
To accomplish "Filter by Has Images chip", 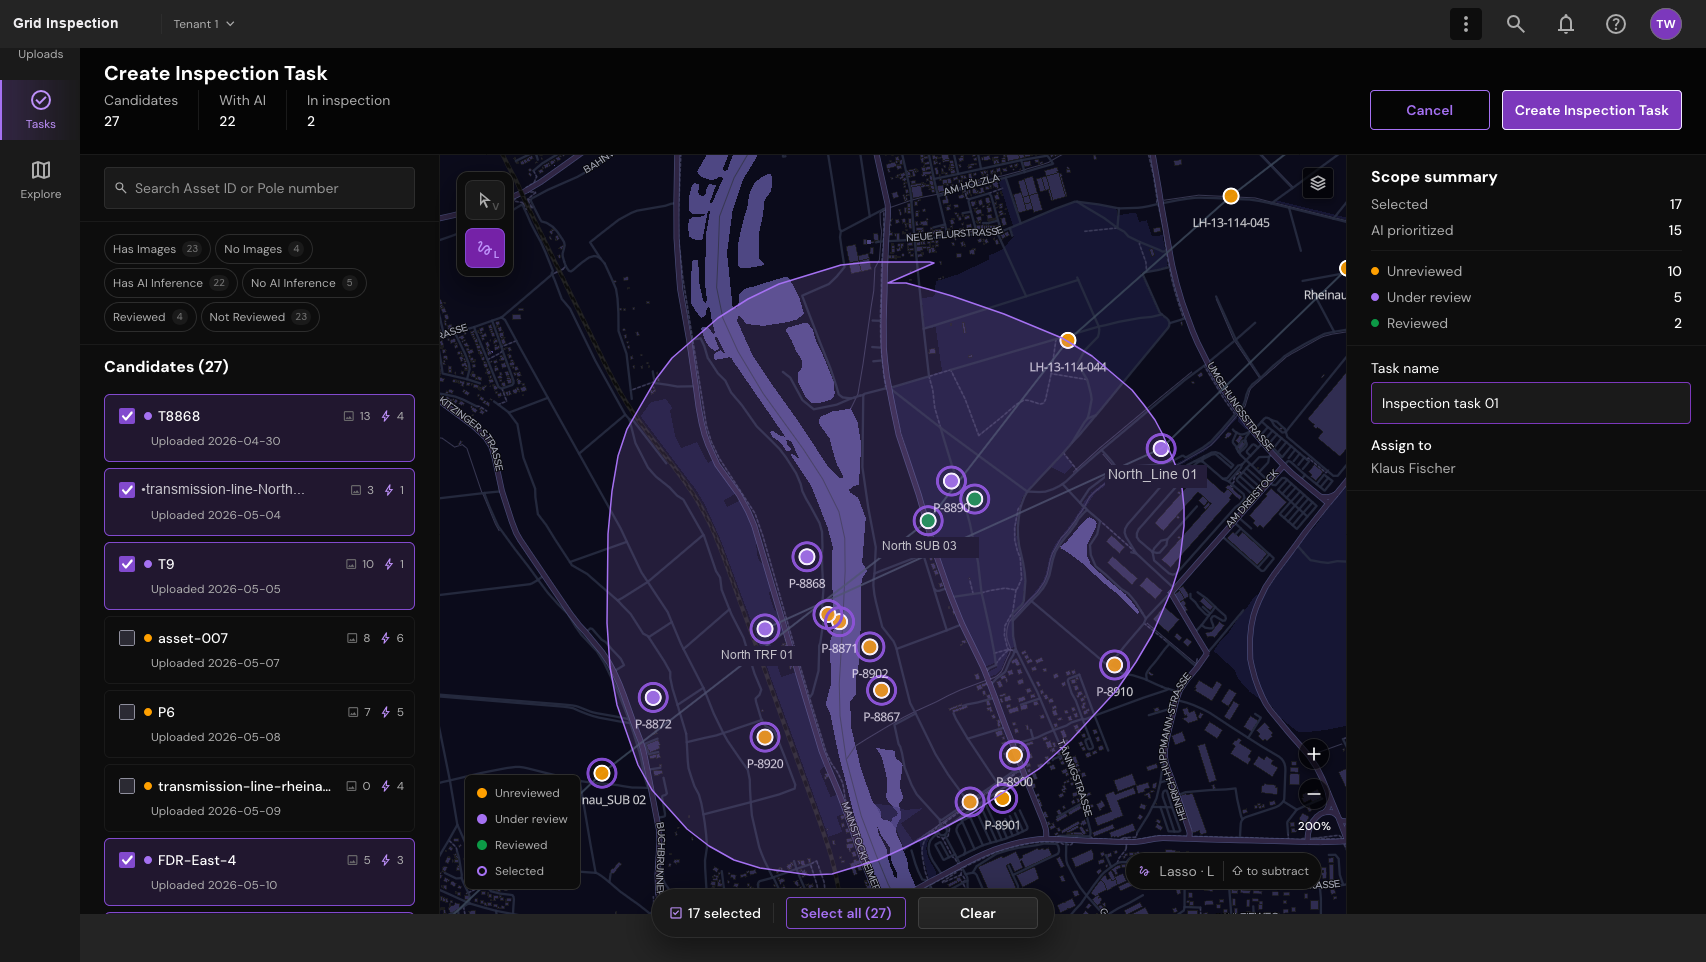I will pyautogui.click(x=157, y=249).
